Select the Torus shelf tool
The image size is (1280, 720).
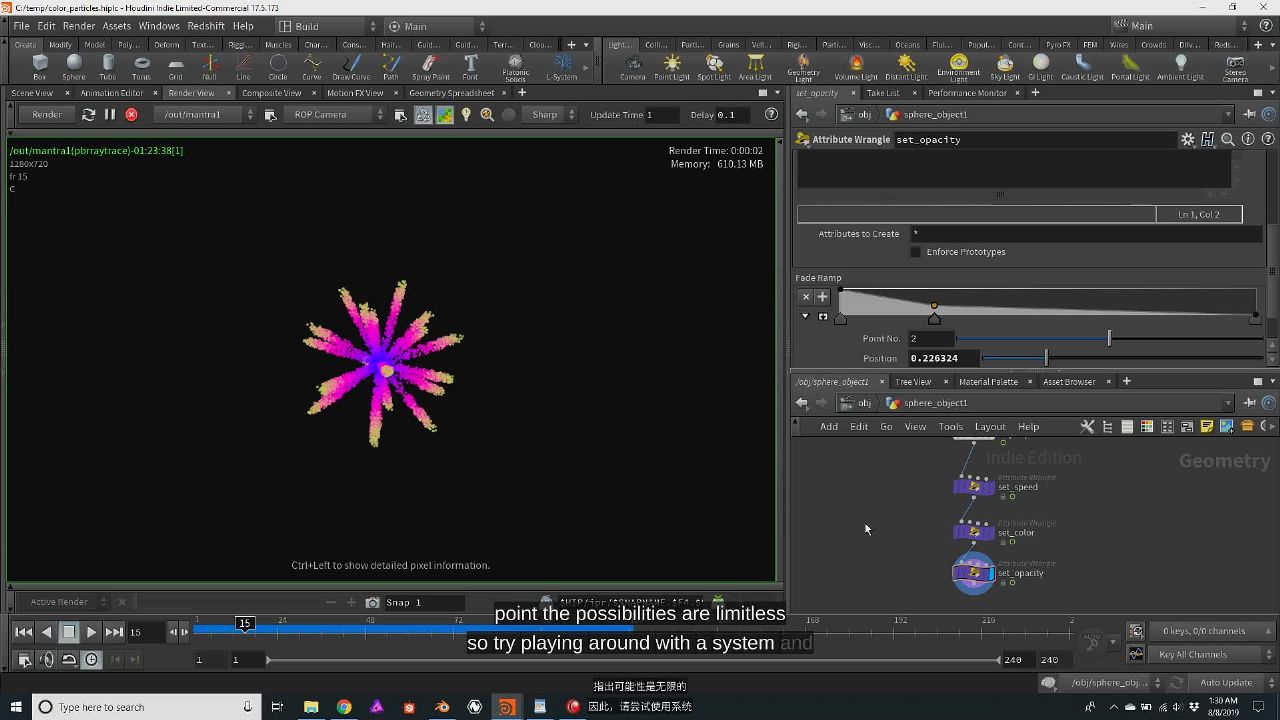pos(141,67)
